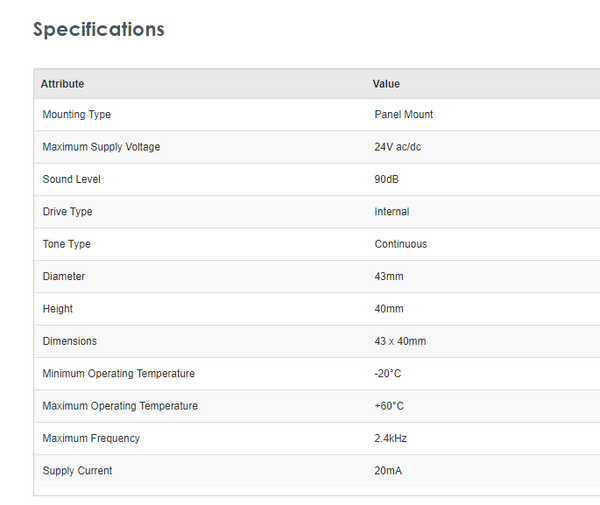600x505 pixels.
Task: Click the 90dB value cell
Action: (x=387, y=179)
